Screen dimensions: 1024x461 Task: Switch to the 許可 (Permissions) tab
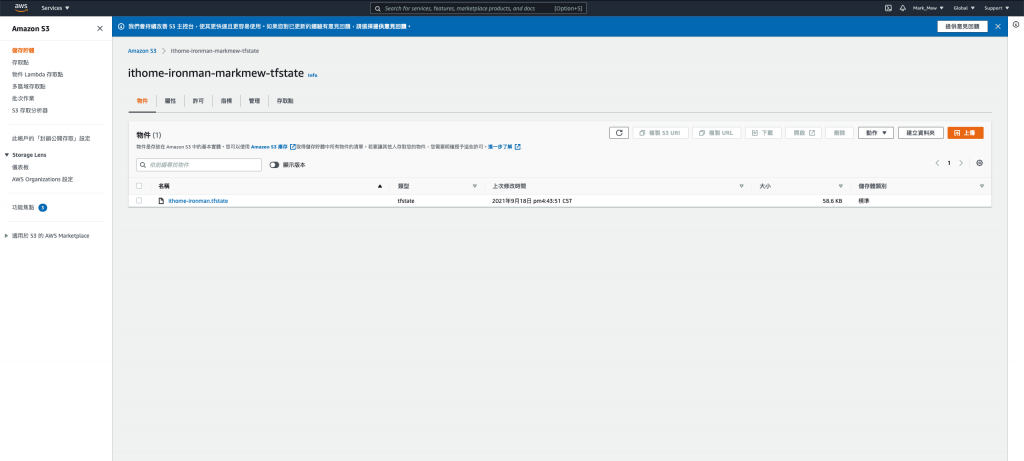198,101
